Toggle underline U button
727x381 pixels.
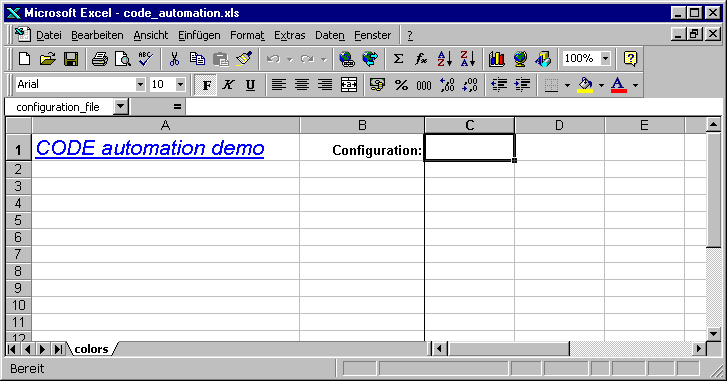[250, 85]
